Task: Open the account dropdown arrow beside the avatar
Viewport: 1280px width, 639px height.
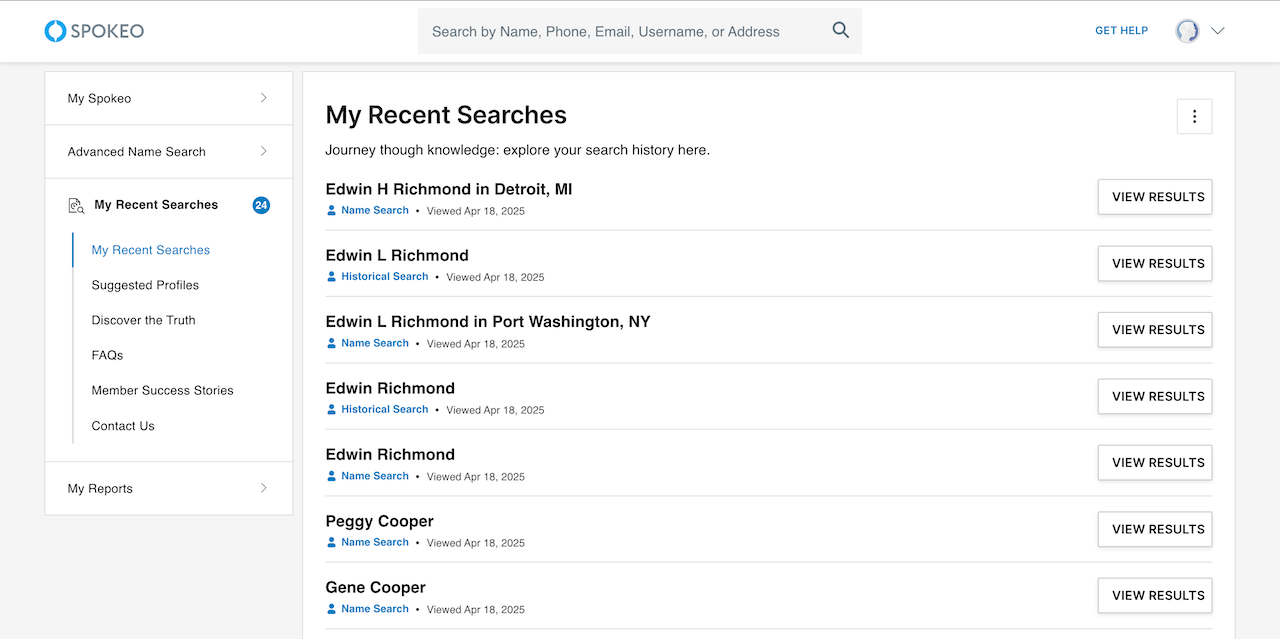Action: pyautogui.click(x=1218, y=31)
